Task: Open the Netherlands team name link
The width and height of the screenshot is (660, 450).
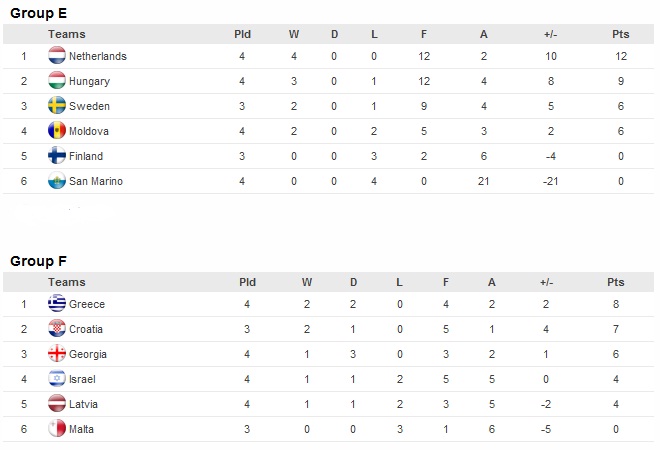Action: (x=98, y=56)
